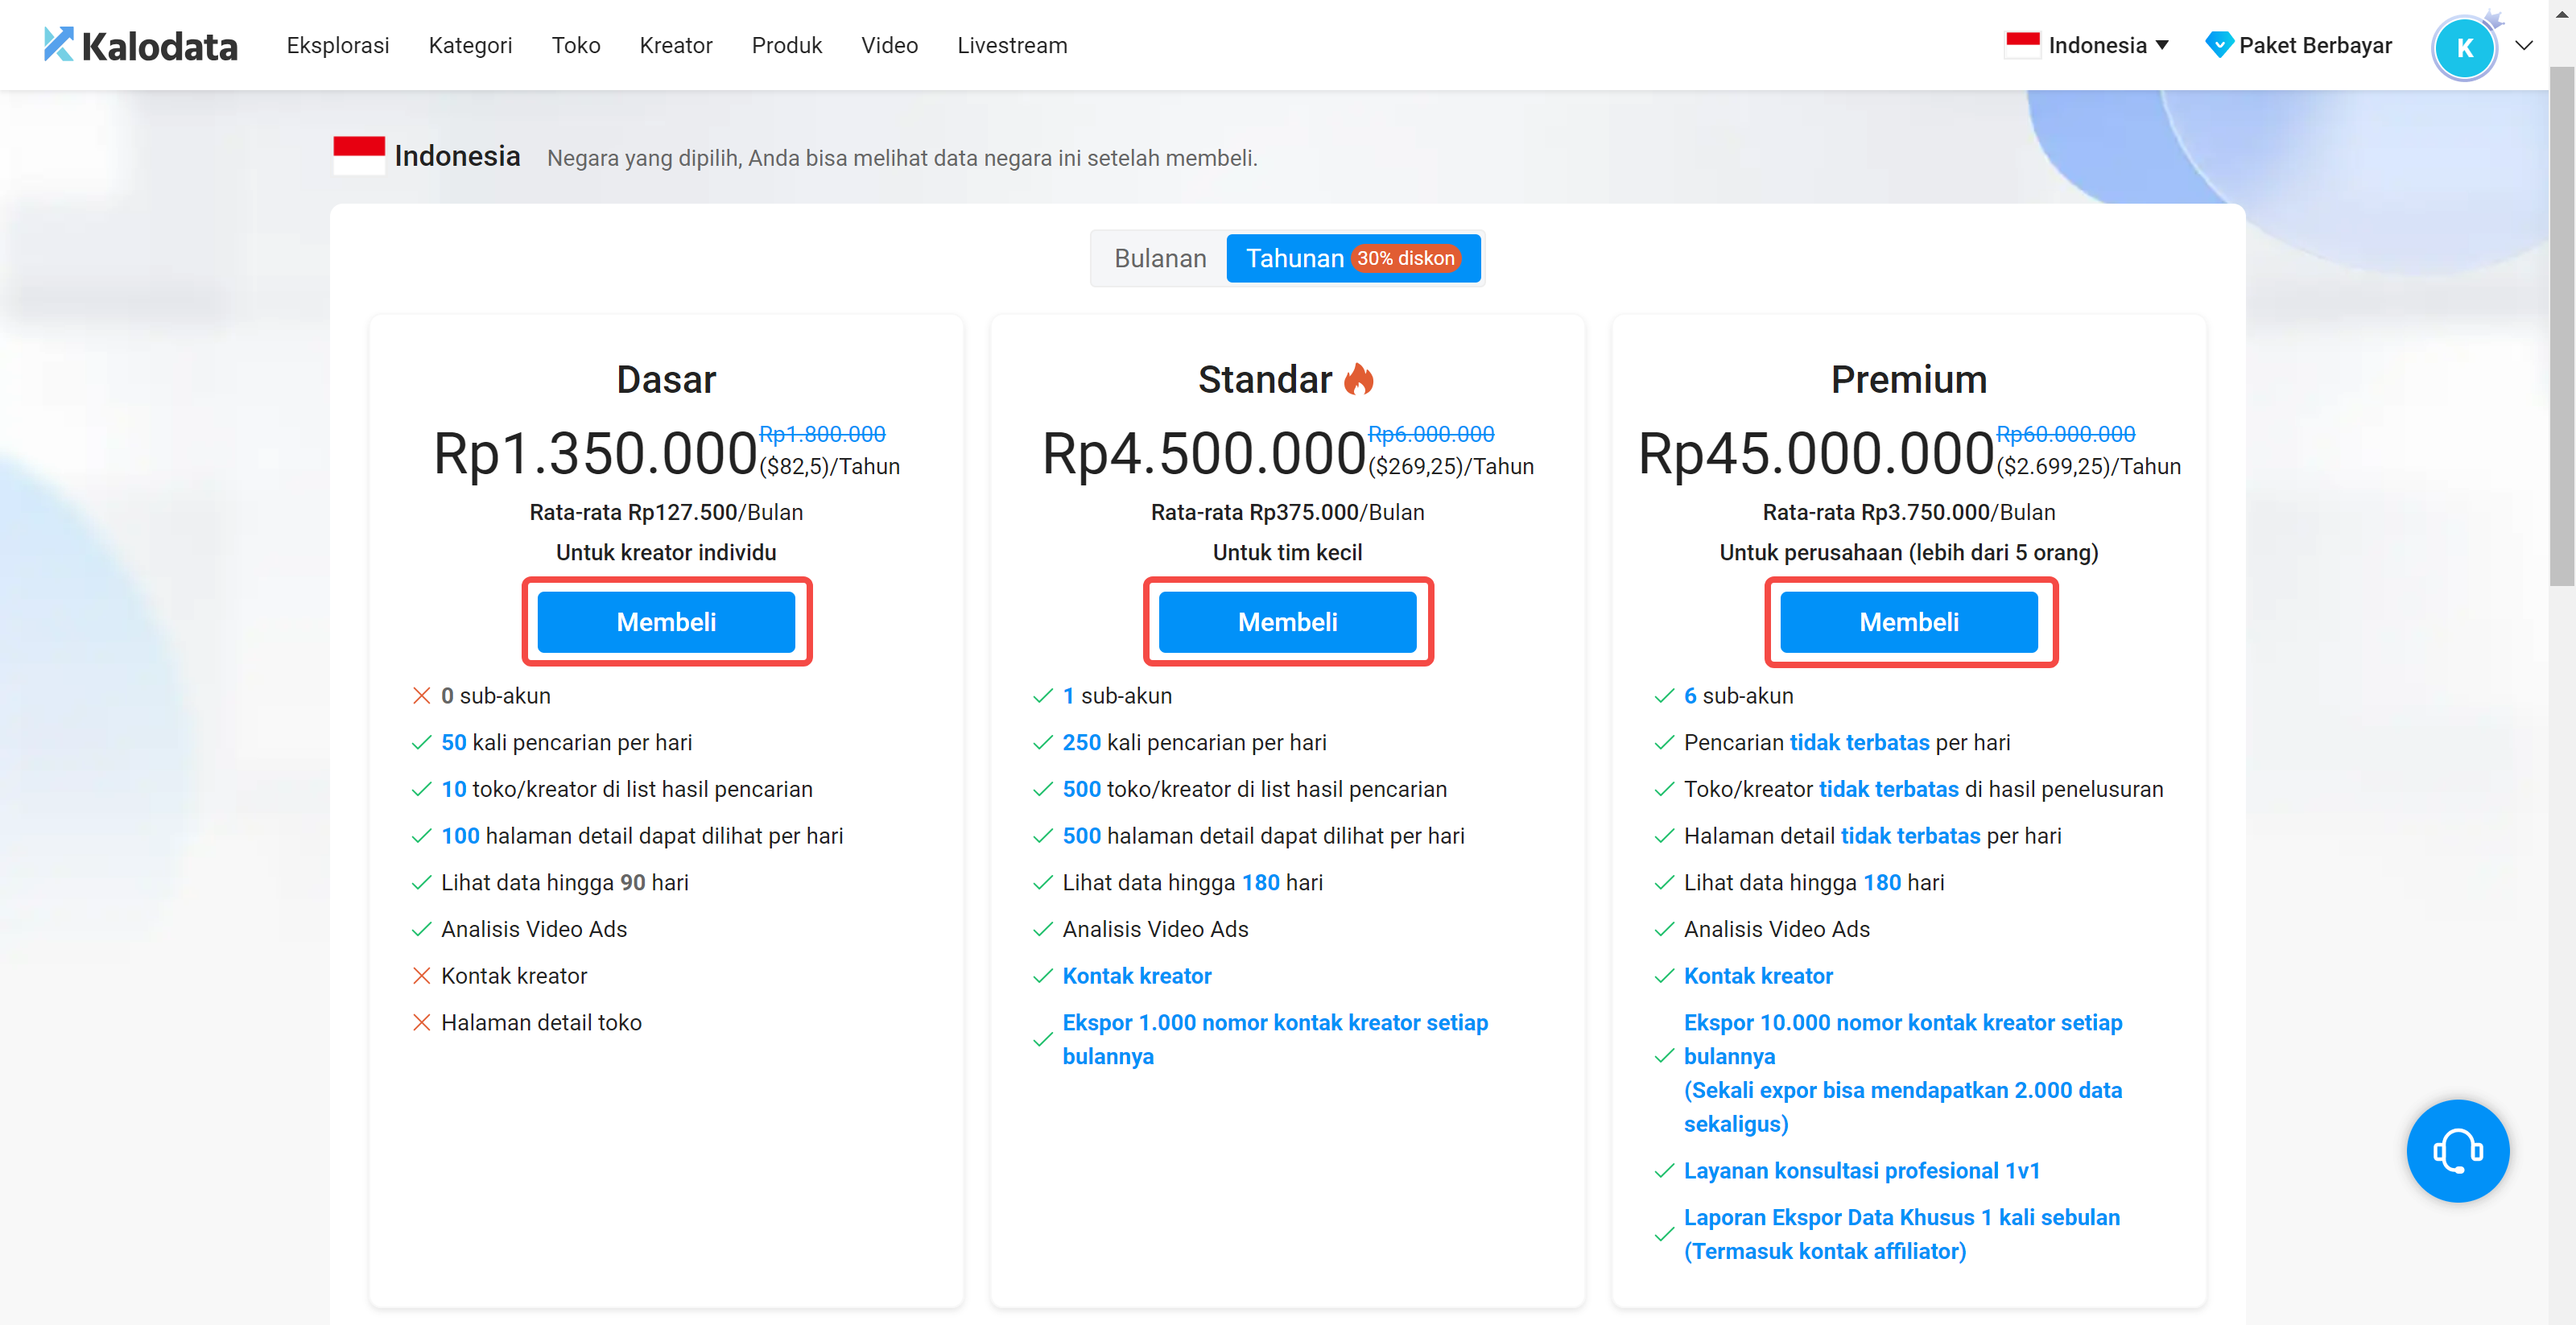Click the fire icon beside Standar

coord(1359,380)
